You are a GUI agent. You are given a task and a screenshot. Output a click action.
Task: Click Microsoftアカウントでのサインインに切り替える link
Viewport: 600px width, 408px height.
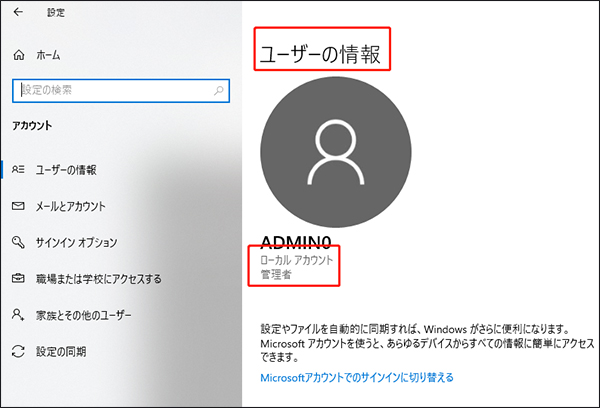357,378
